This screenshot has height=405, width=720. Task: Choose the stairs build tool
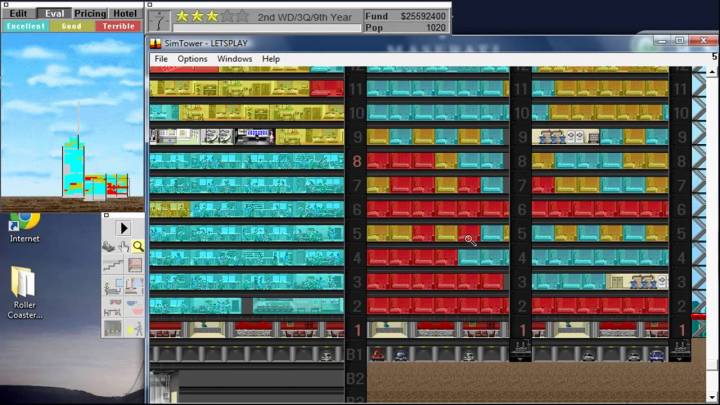coord(110,266)
